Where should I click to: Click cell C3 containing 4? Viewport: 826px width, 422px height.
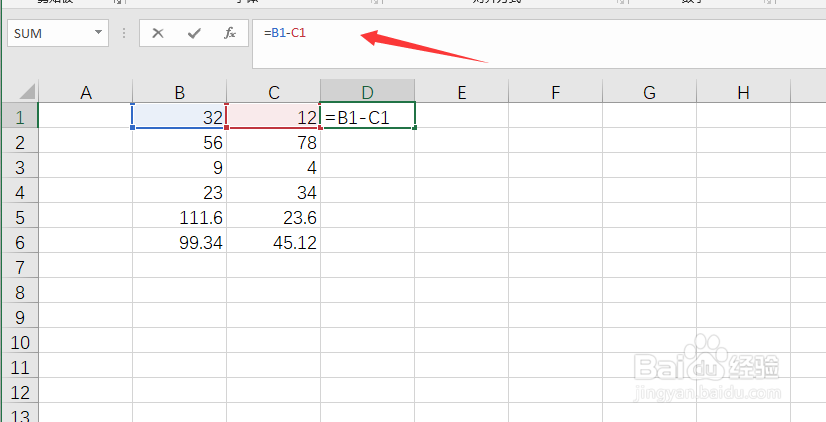pos(273,165)
